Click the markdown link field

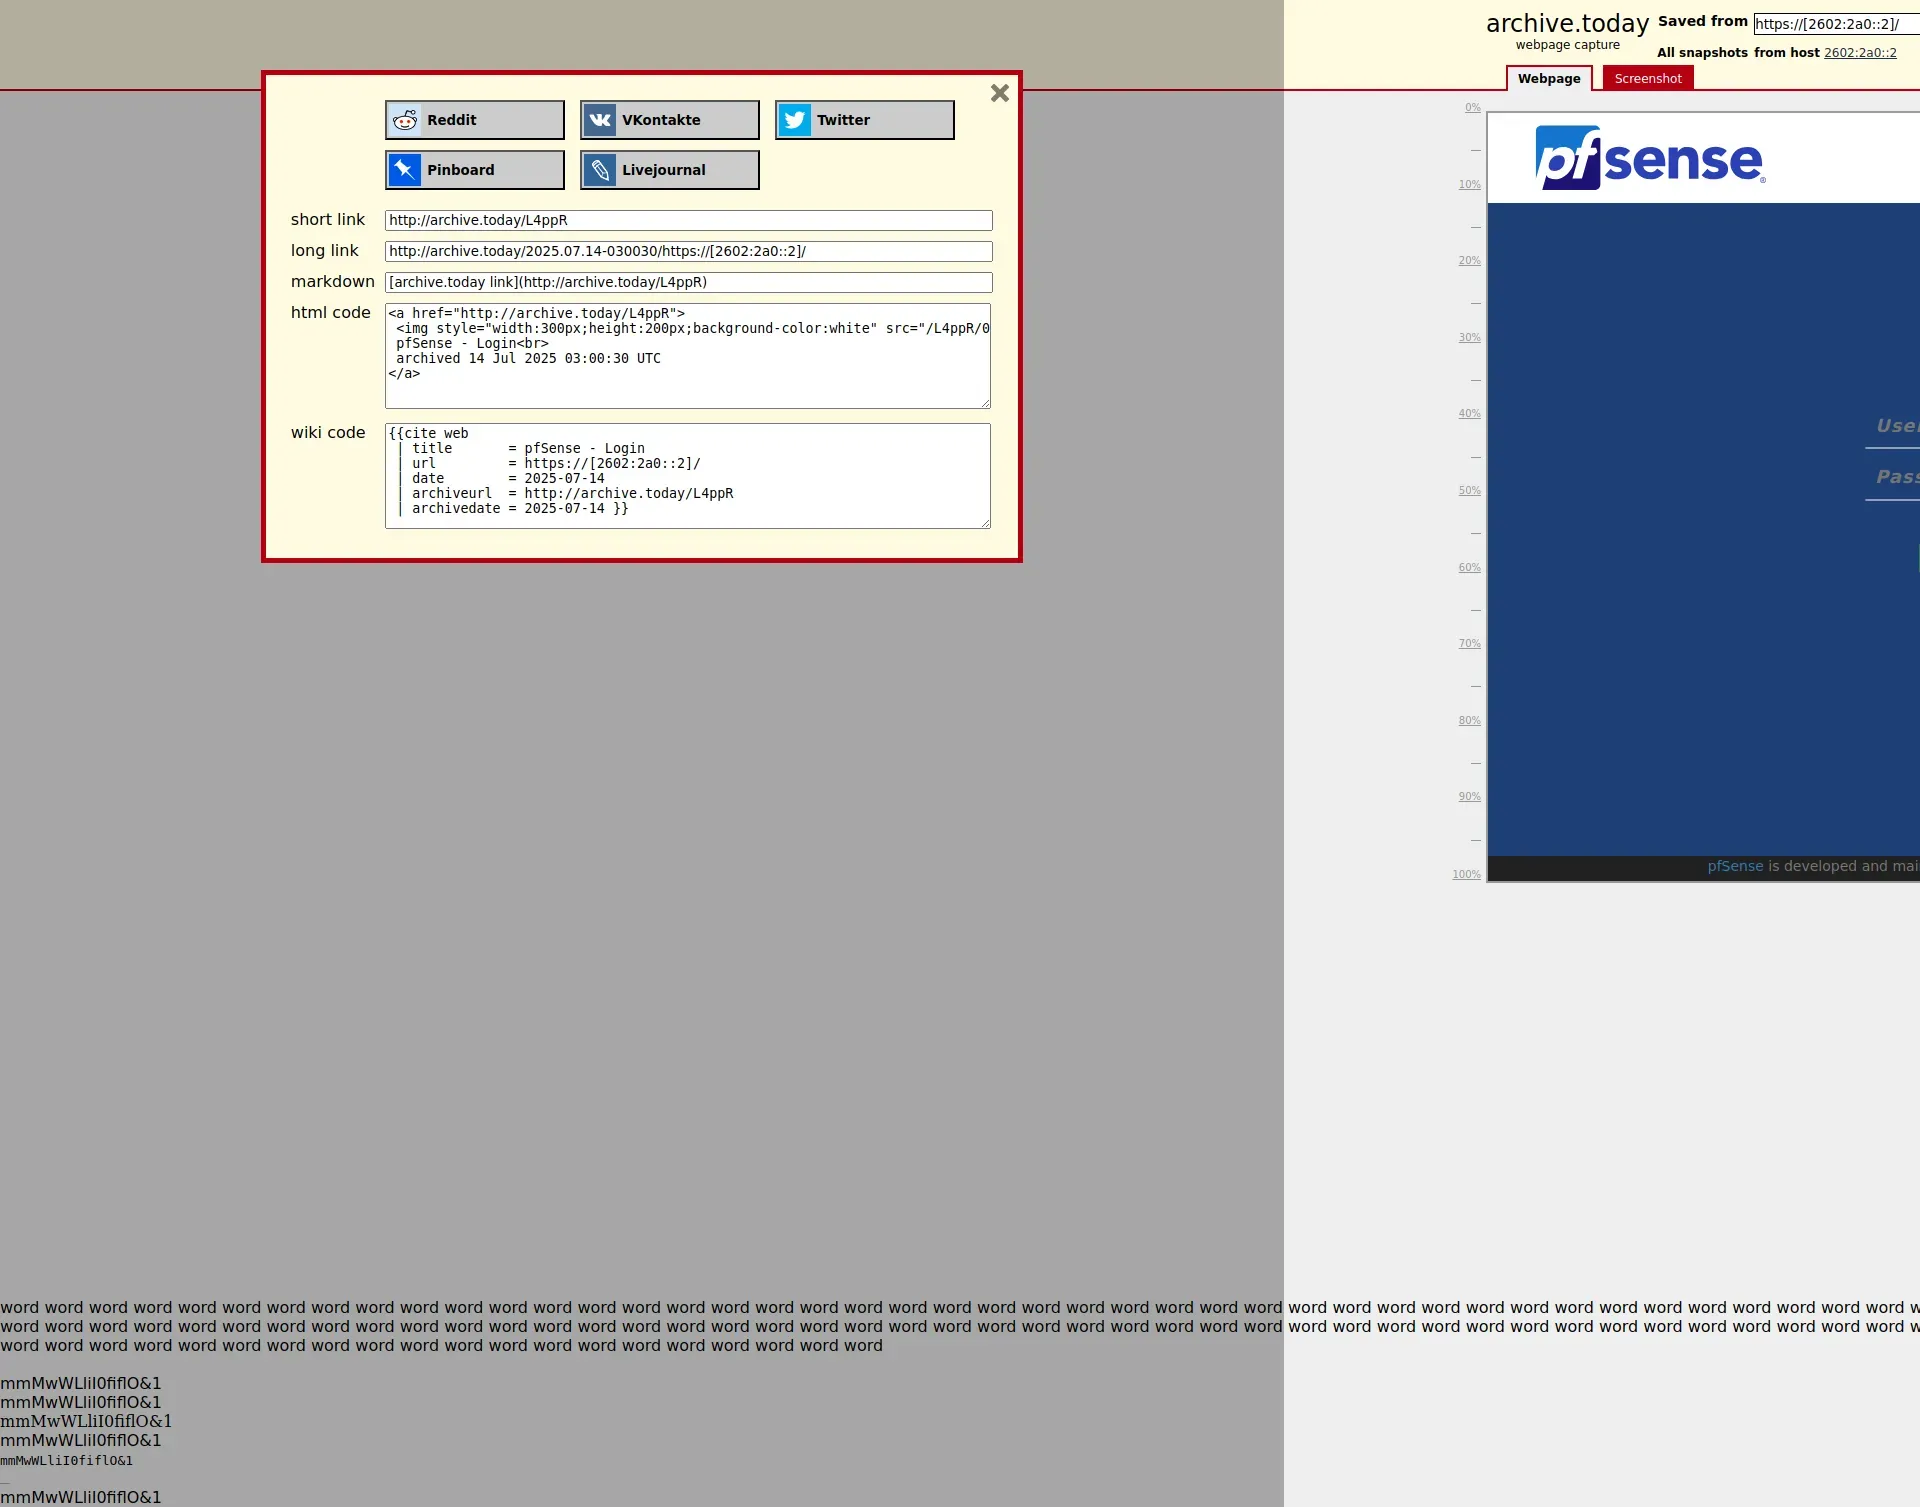click(x=688, y=282)
